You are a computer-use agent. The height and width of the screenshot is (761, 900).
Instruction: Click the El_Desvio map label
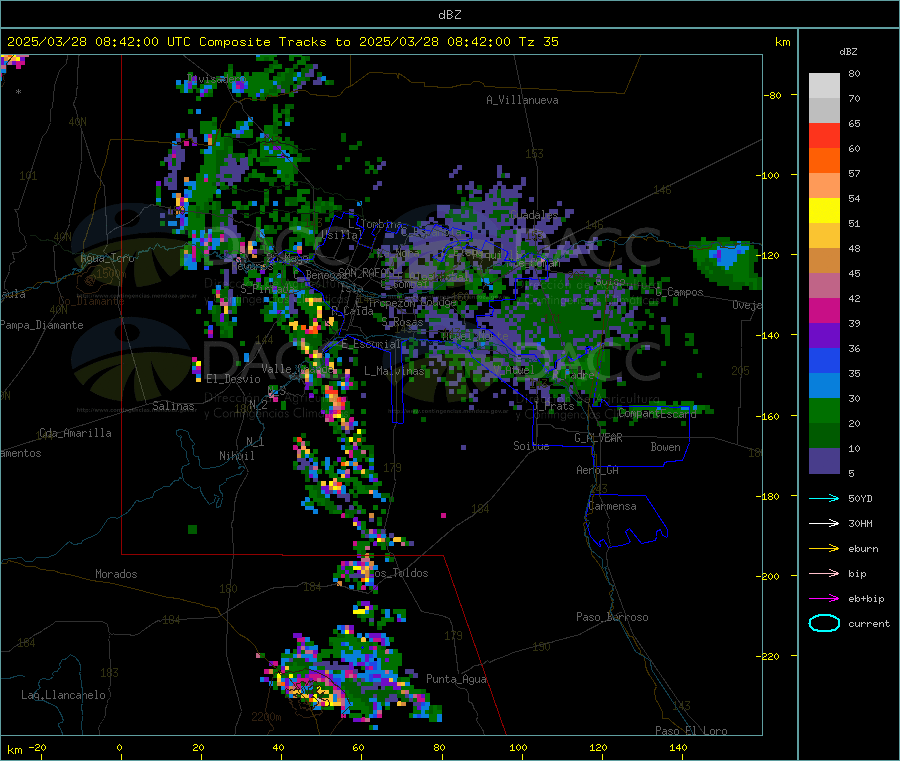233,379
